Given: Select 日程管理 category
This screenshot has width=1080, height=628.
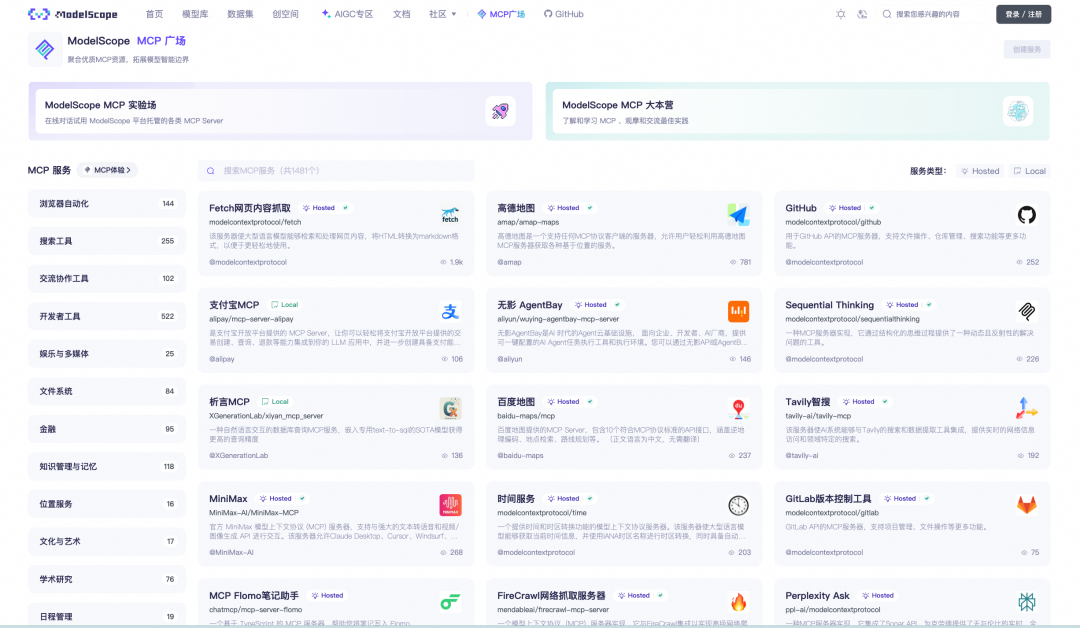Looking at the screenshot, I should click(107, 616).
